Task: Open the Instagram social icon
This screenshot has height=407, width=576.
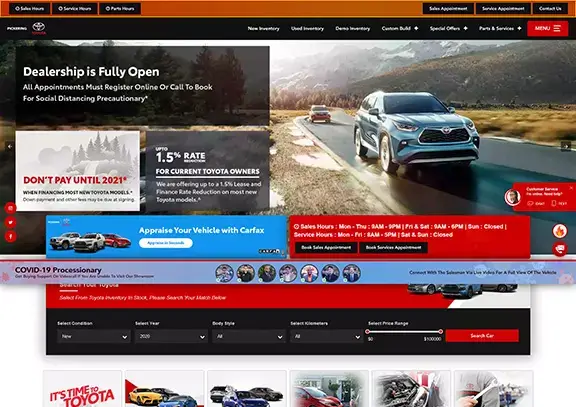Action: (10, 208)
